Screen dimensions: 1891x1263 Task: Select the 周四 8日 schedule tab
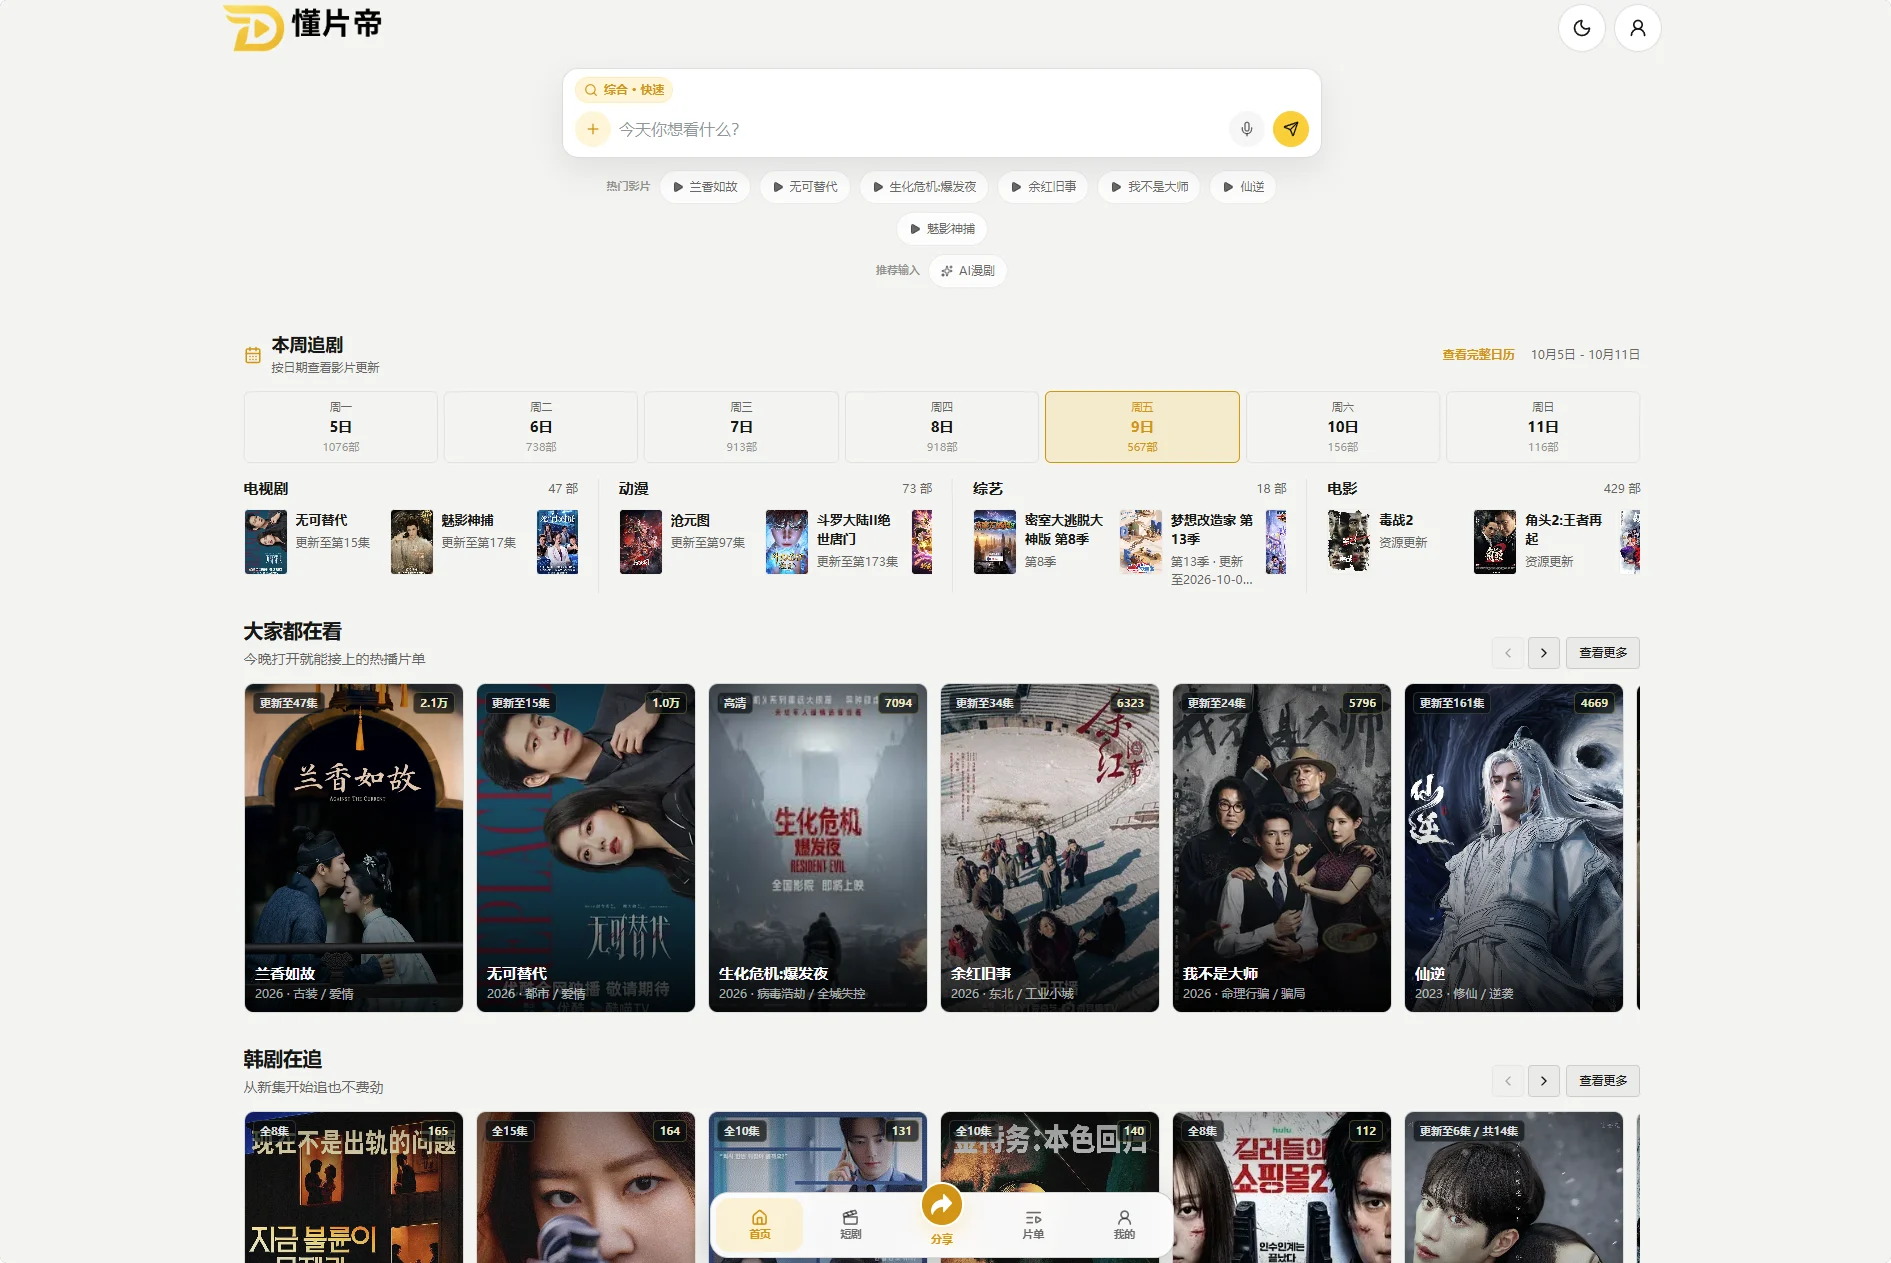[x=942, y=427]
